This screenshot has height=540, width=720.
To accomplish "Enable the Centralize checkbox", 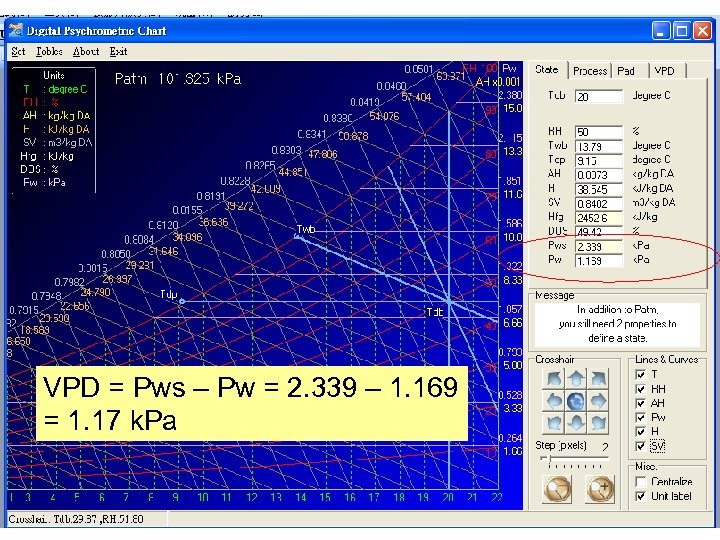I will tap(640, 482).
